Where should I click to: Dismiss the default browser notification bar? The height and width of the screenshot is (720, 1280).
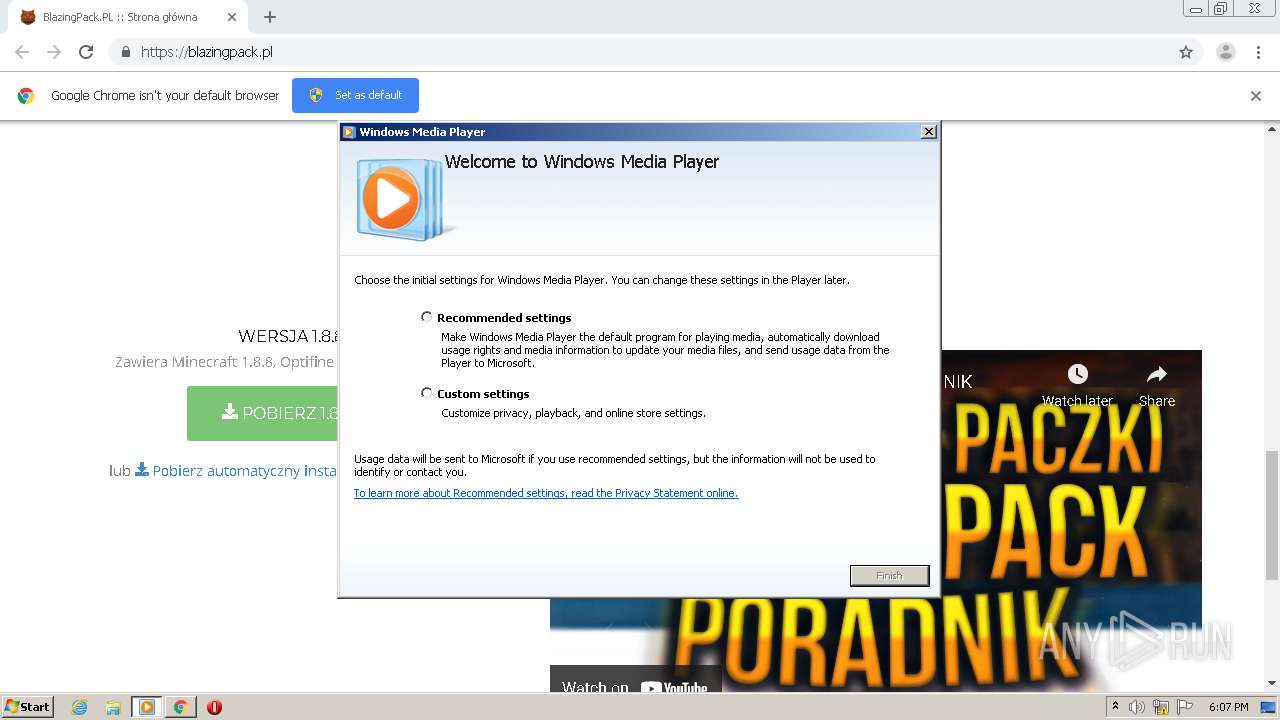click(x=1256, y=96)
